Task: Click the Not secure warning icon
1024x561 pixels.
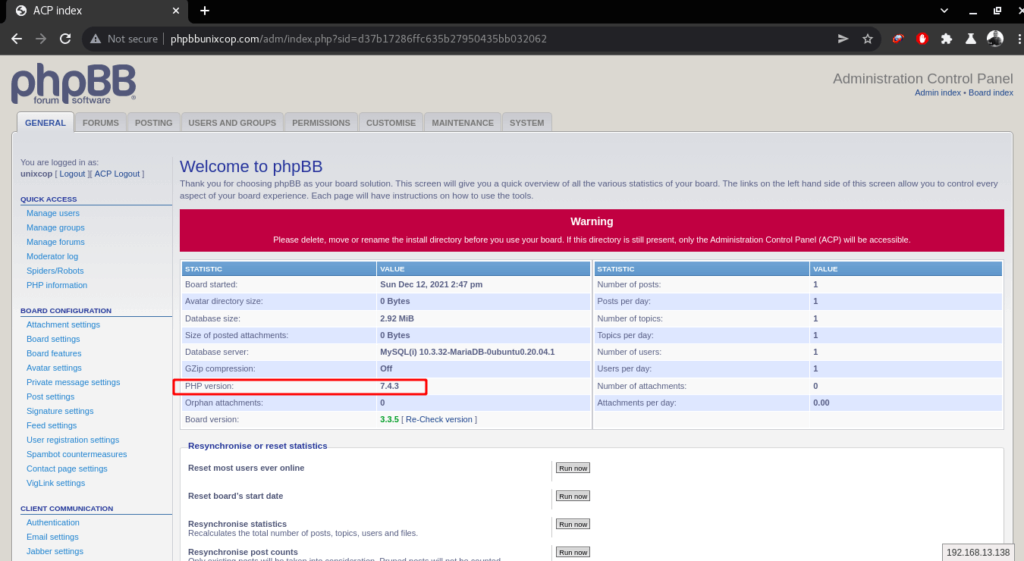Action: click(x=95, y=39)
